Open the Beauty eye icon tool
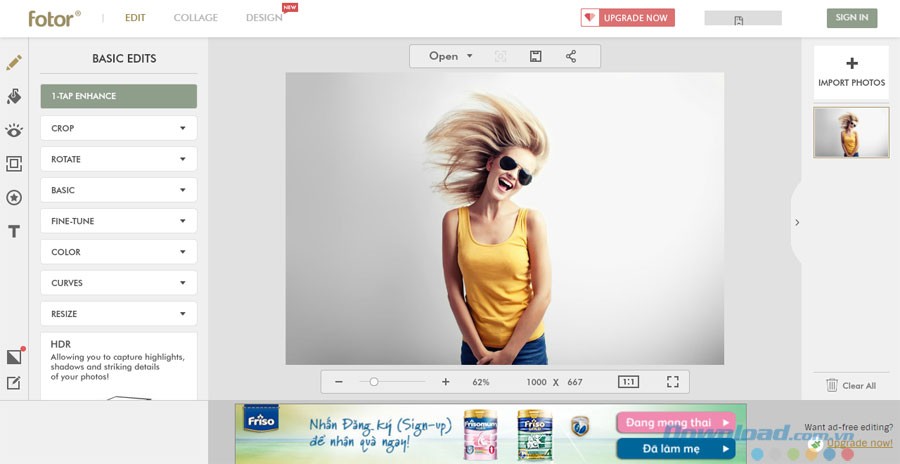The height and width of the screenshot is (464, 900). [14, 130]
